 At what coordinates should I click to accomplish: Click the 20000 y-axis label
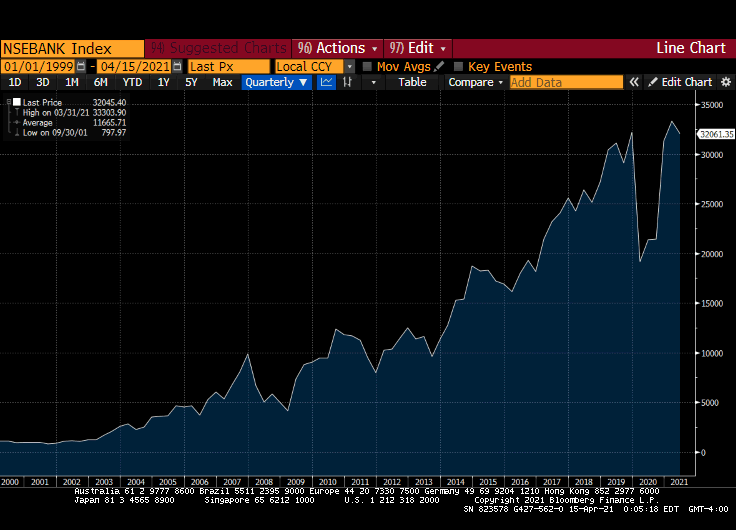point(712,254)
